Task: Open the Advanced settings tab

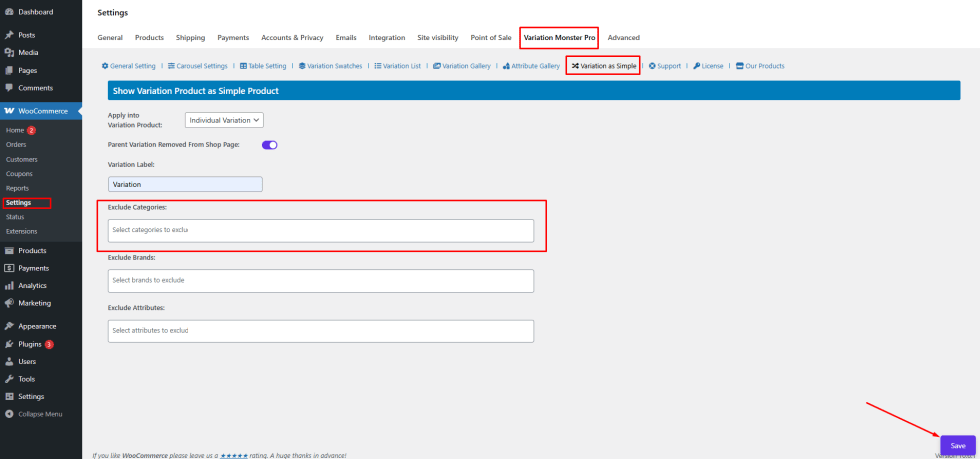Action: pyautogui.click(x=624, y=38)
